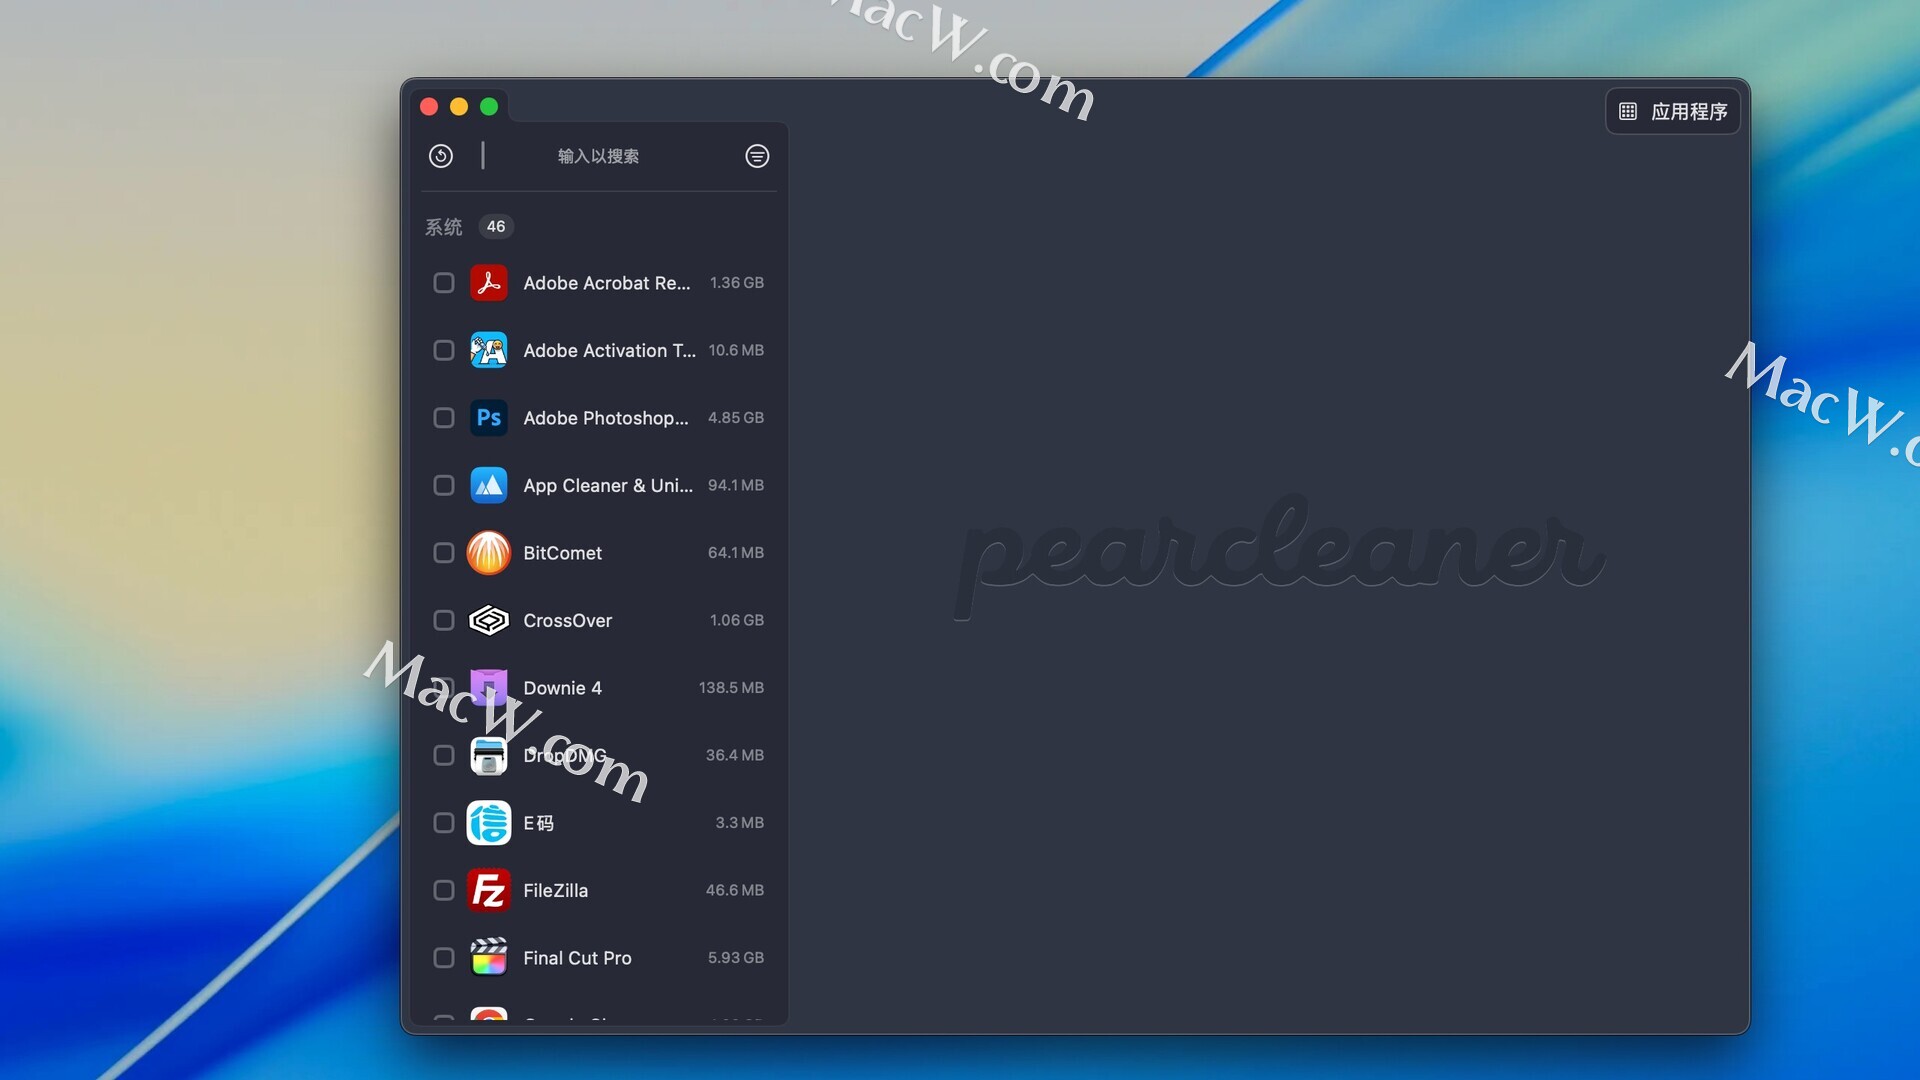
Task: Click the search input field
Action: coord(598,156)
